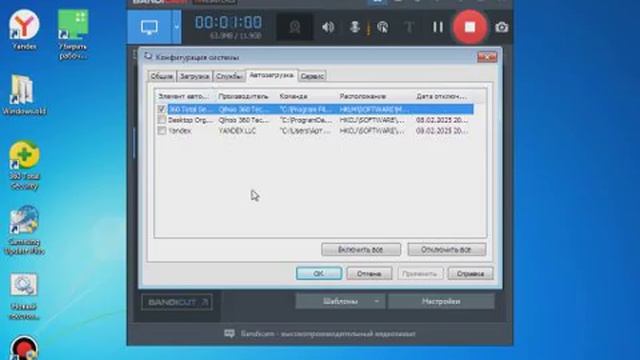The image size is (640, 360).
Task: Click the text overlay T icon
Action: (409, 27)
